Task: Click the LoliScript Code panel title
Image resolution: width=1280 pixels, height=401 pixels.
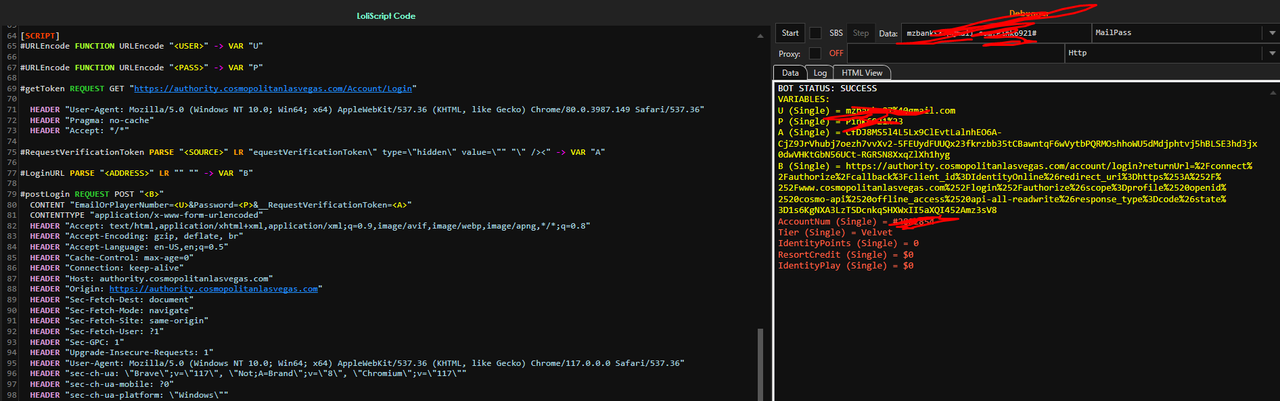Action: 386,17
